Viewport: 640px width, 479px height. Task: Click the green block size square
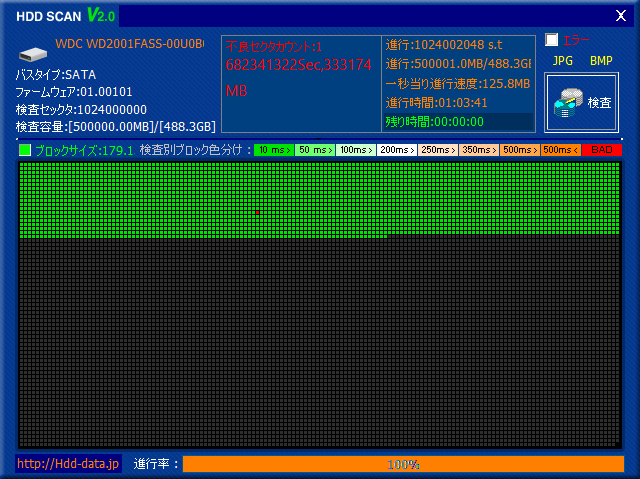pyautogui.click(x=25, y=150)
